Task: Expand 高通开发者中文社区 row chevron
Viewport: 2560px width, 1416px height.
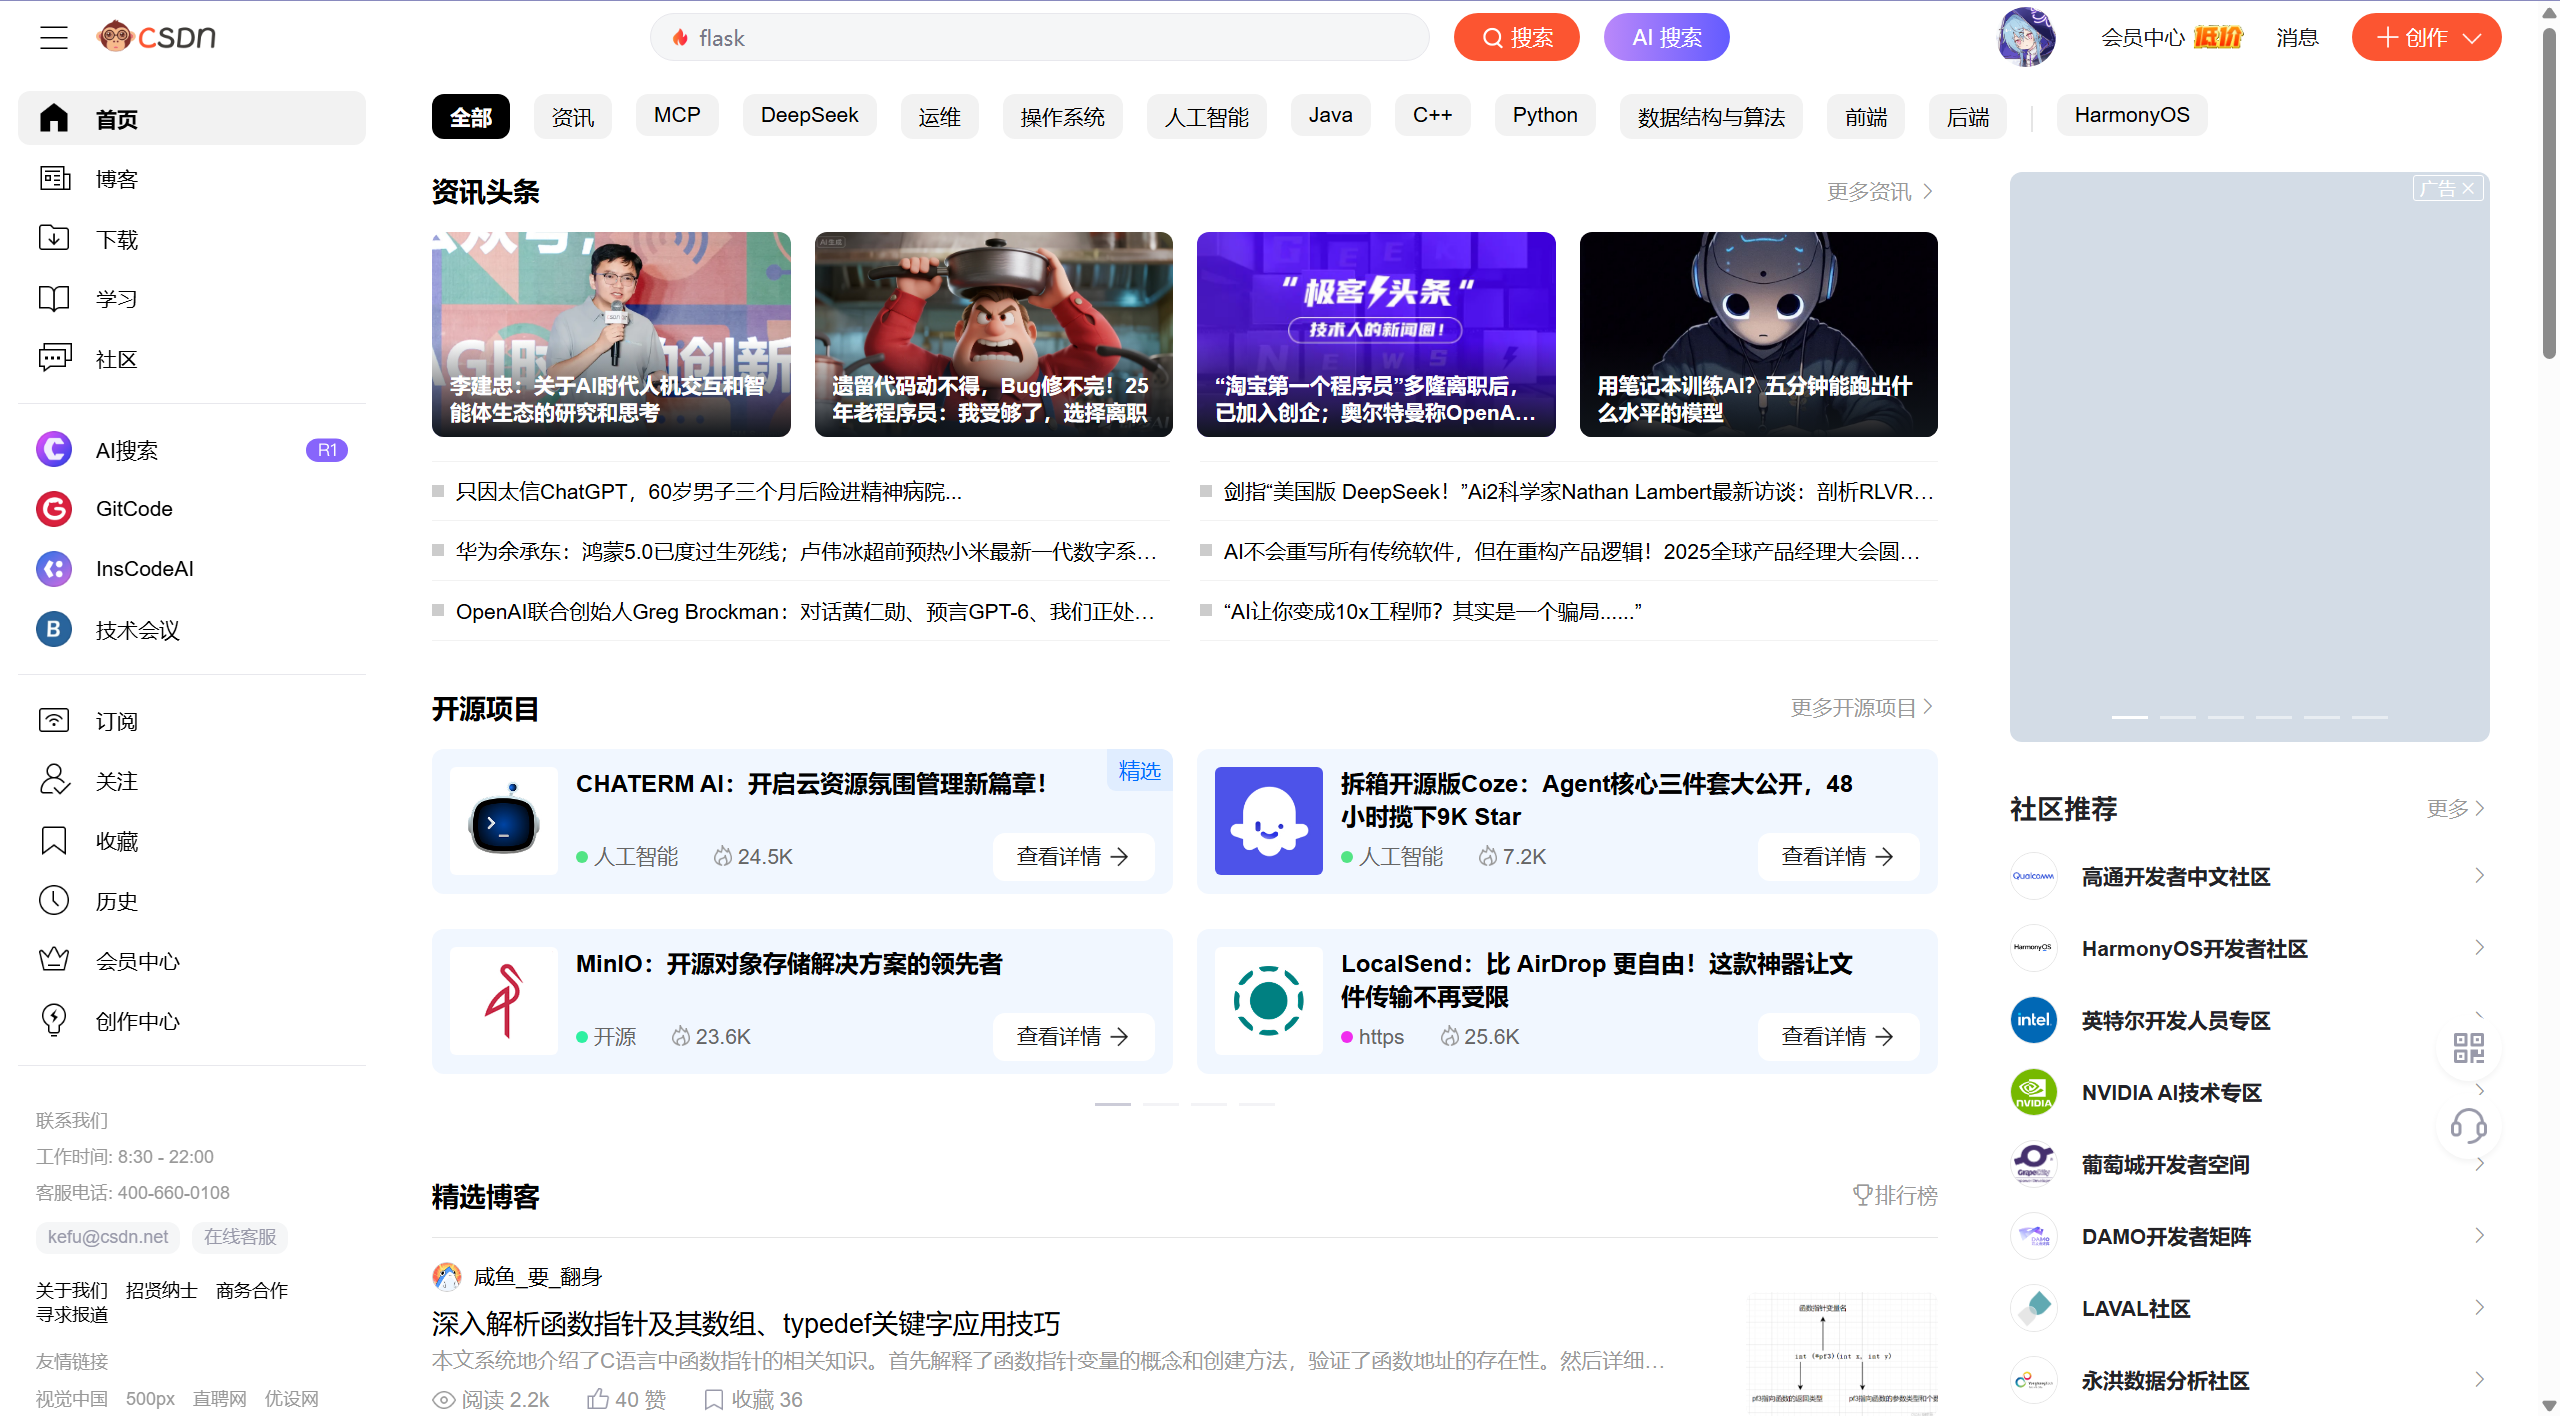Action: point(2479,876)
